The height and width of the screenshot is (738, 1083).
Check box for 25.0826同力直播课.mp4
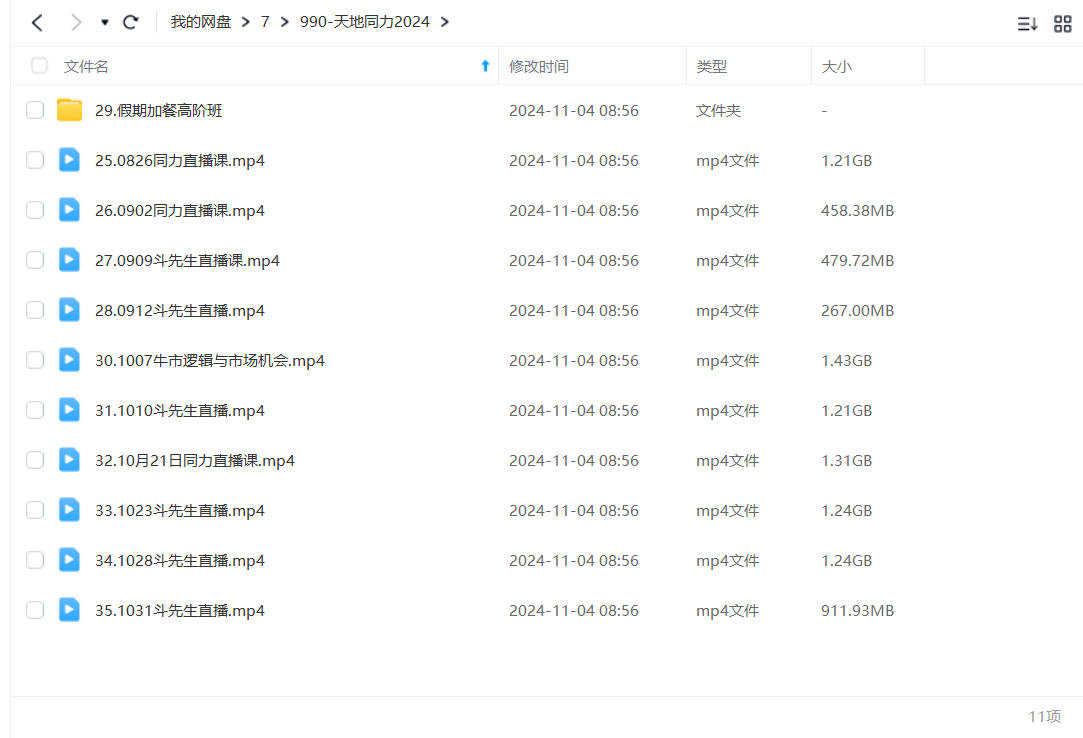click(35, 160)
